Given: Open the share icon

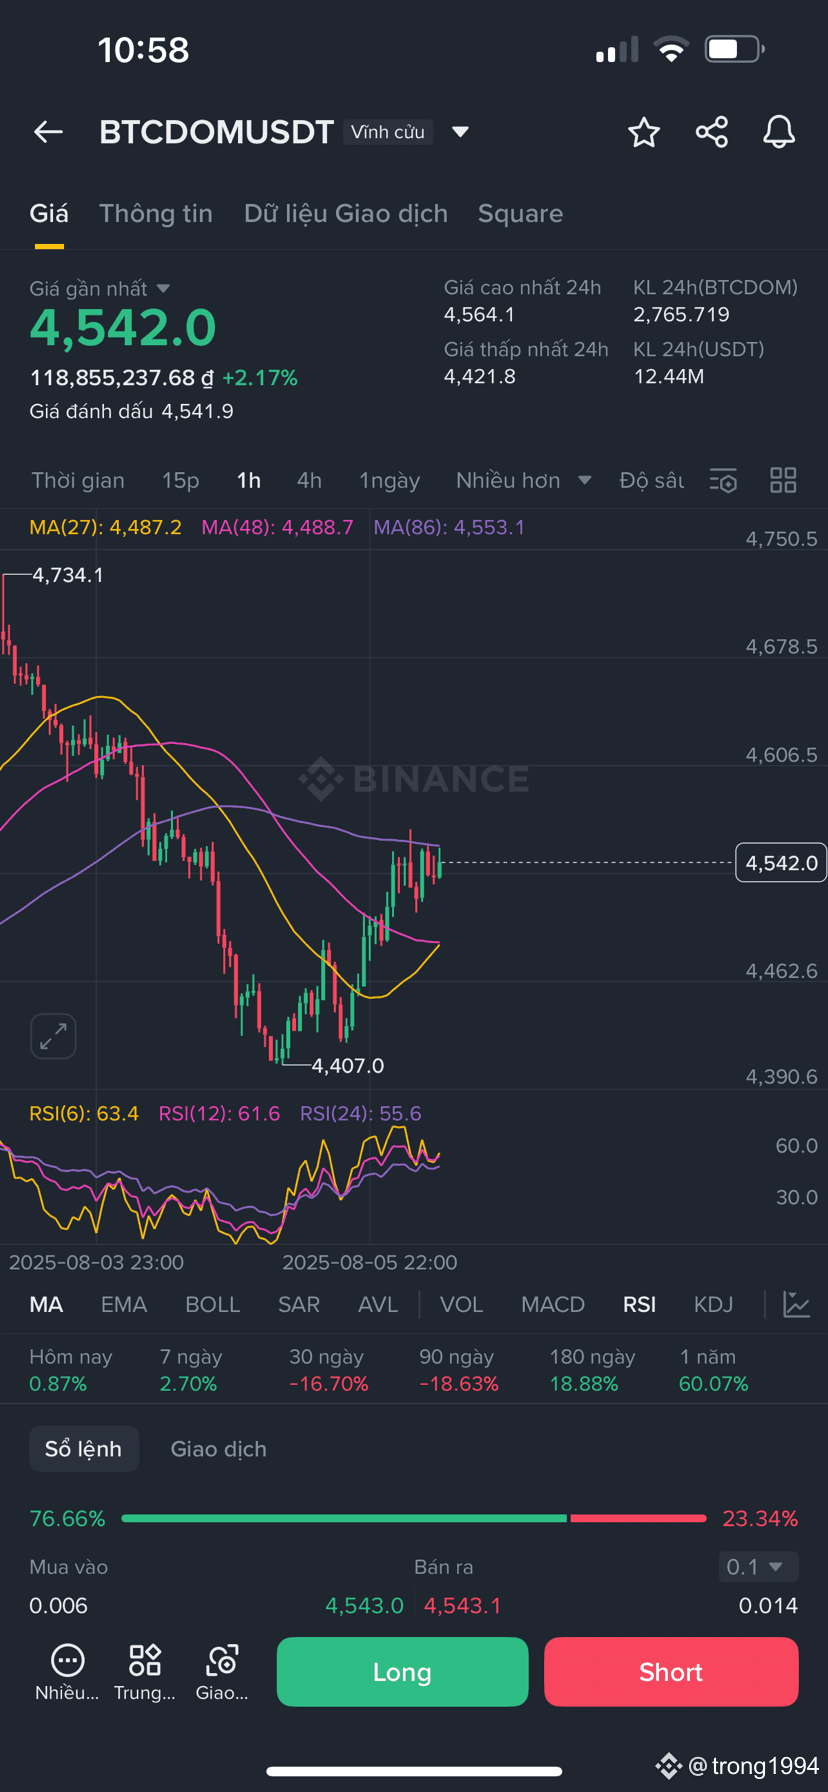Looking at the screenshot, I should (x=712, y=132).
